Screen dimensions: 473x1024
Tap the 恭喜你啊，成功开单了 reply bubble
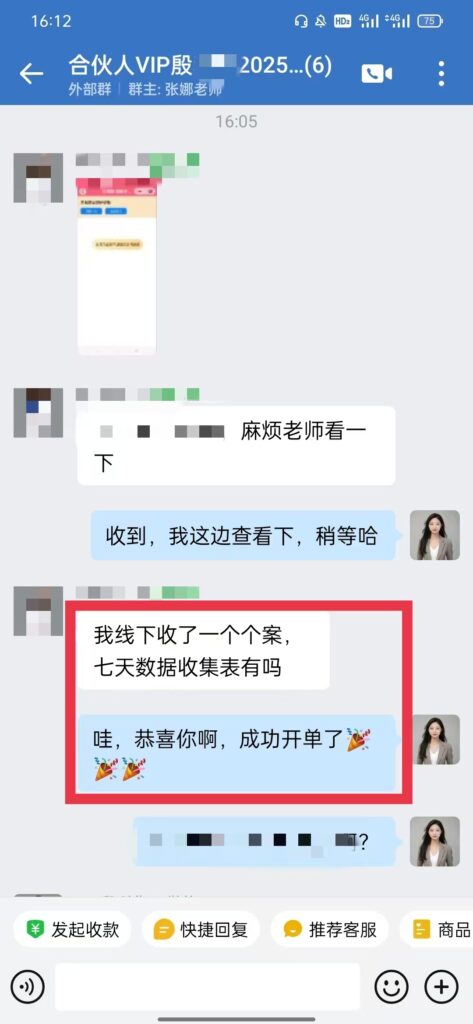(236, 753)
